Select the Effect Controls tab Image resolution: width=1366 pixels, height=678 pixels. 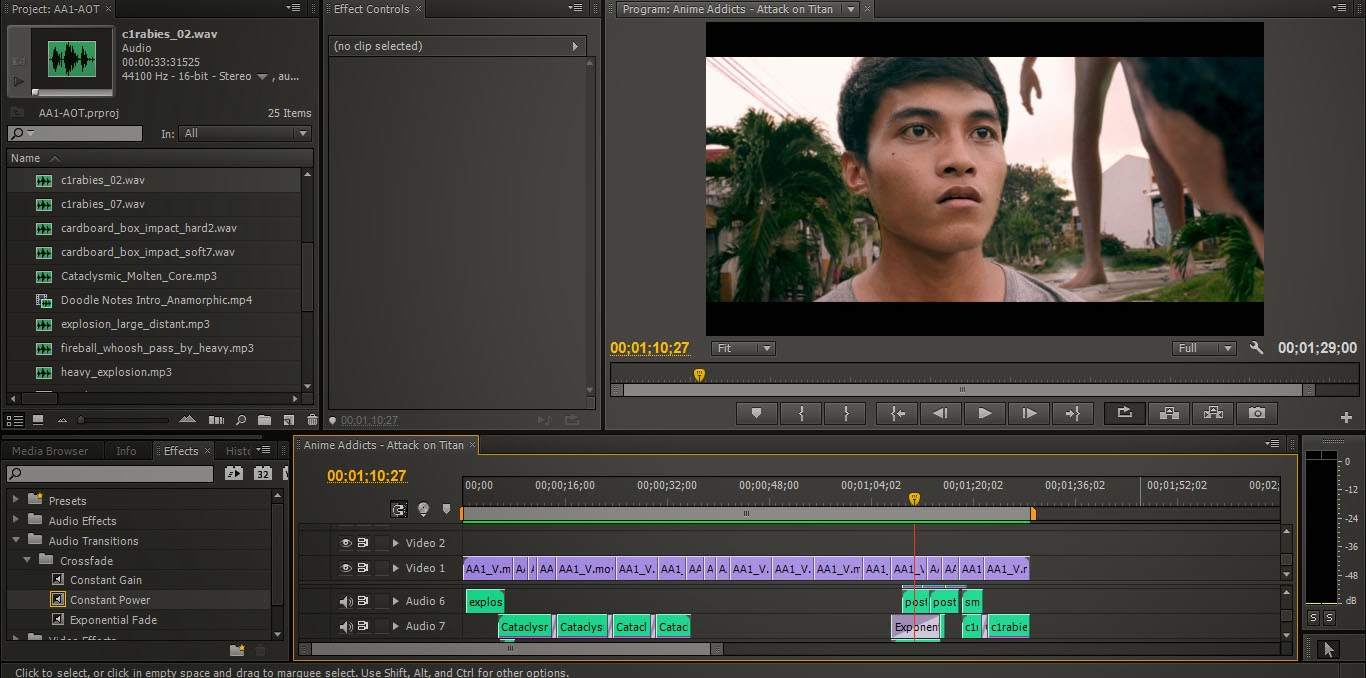(372, 9)
